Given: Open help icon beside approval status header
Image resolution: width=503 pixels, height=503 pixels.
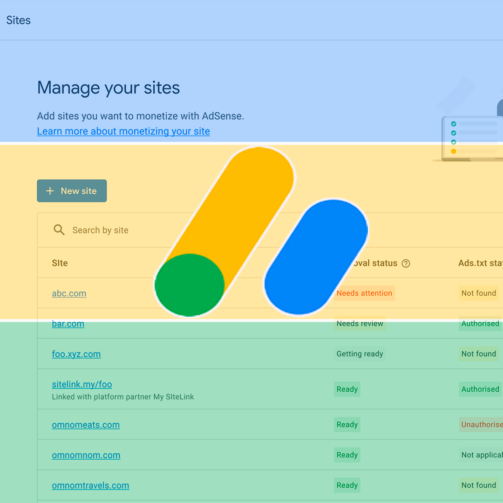Looking at the screenshot, I should pos(406,263).
